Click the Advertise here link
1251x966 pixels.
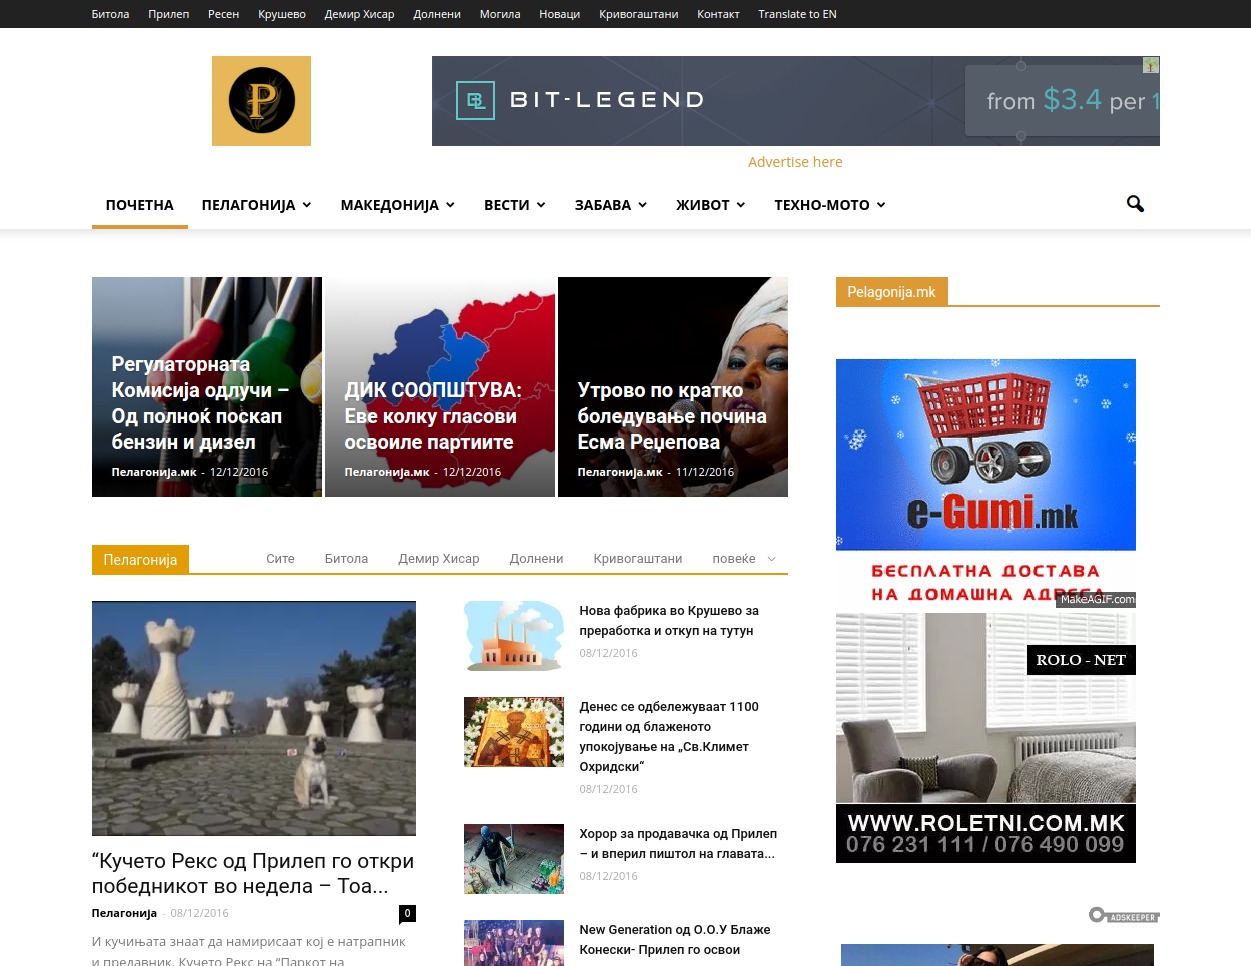pos(795,161)
